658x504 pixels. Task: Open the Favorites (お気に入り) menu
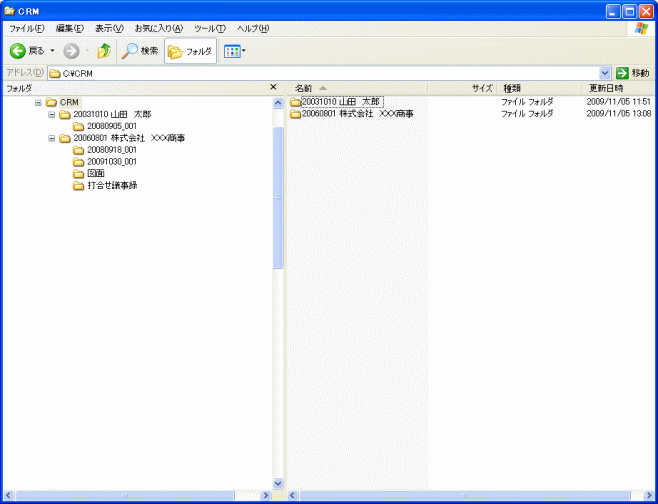[x=158, y=28]
